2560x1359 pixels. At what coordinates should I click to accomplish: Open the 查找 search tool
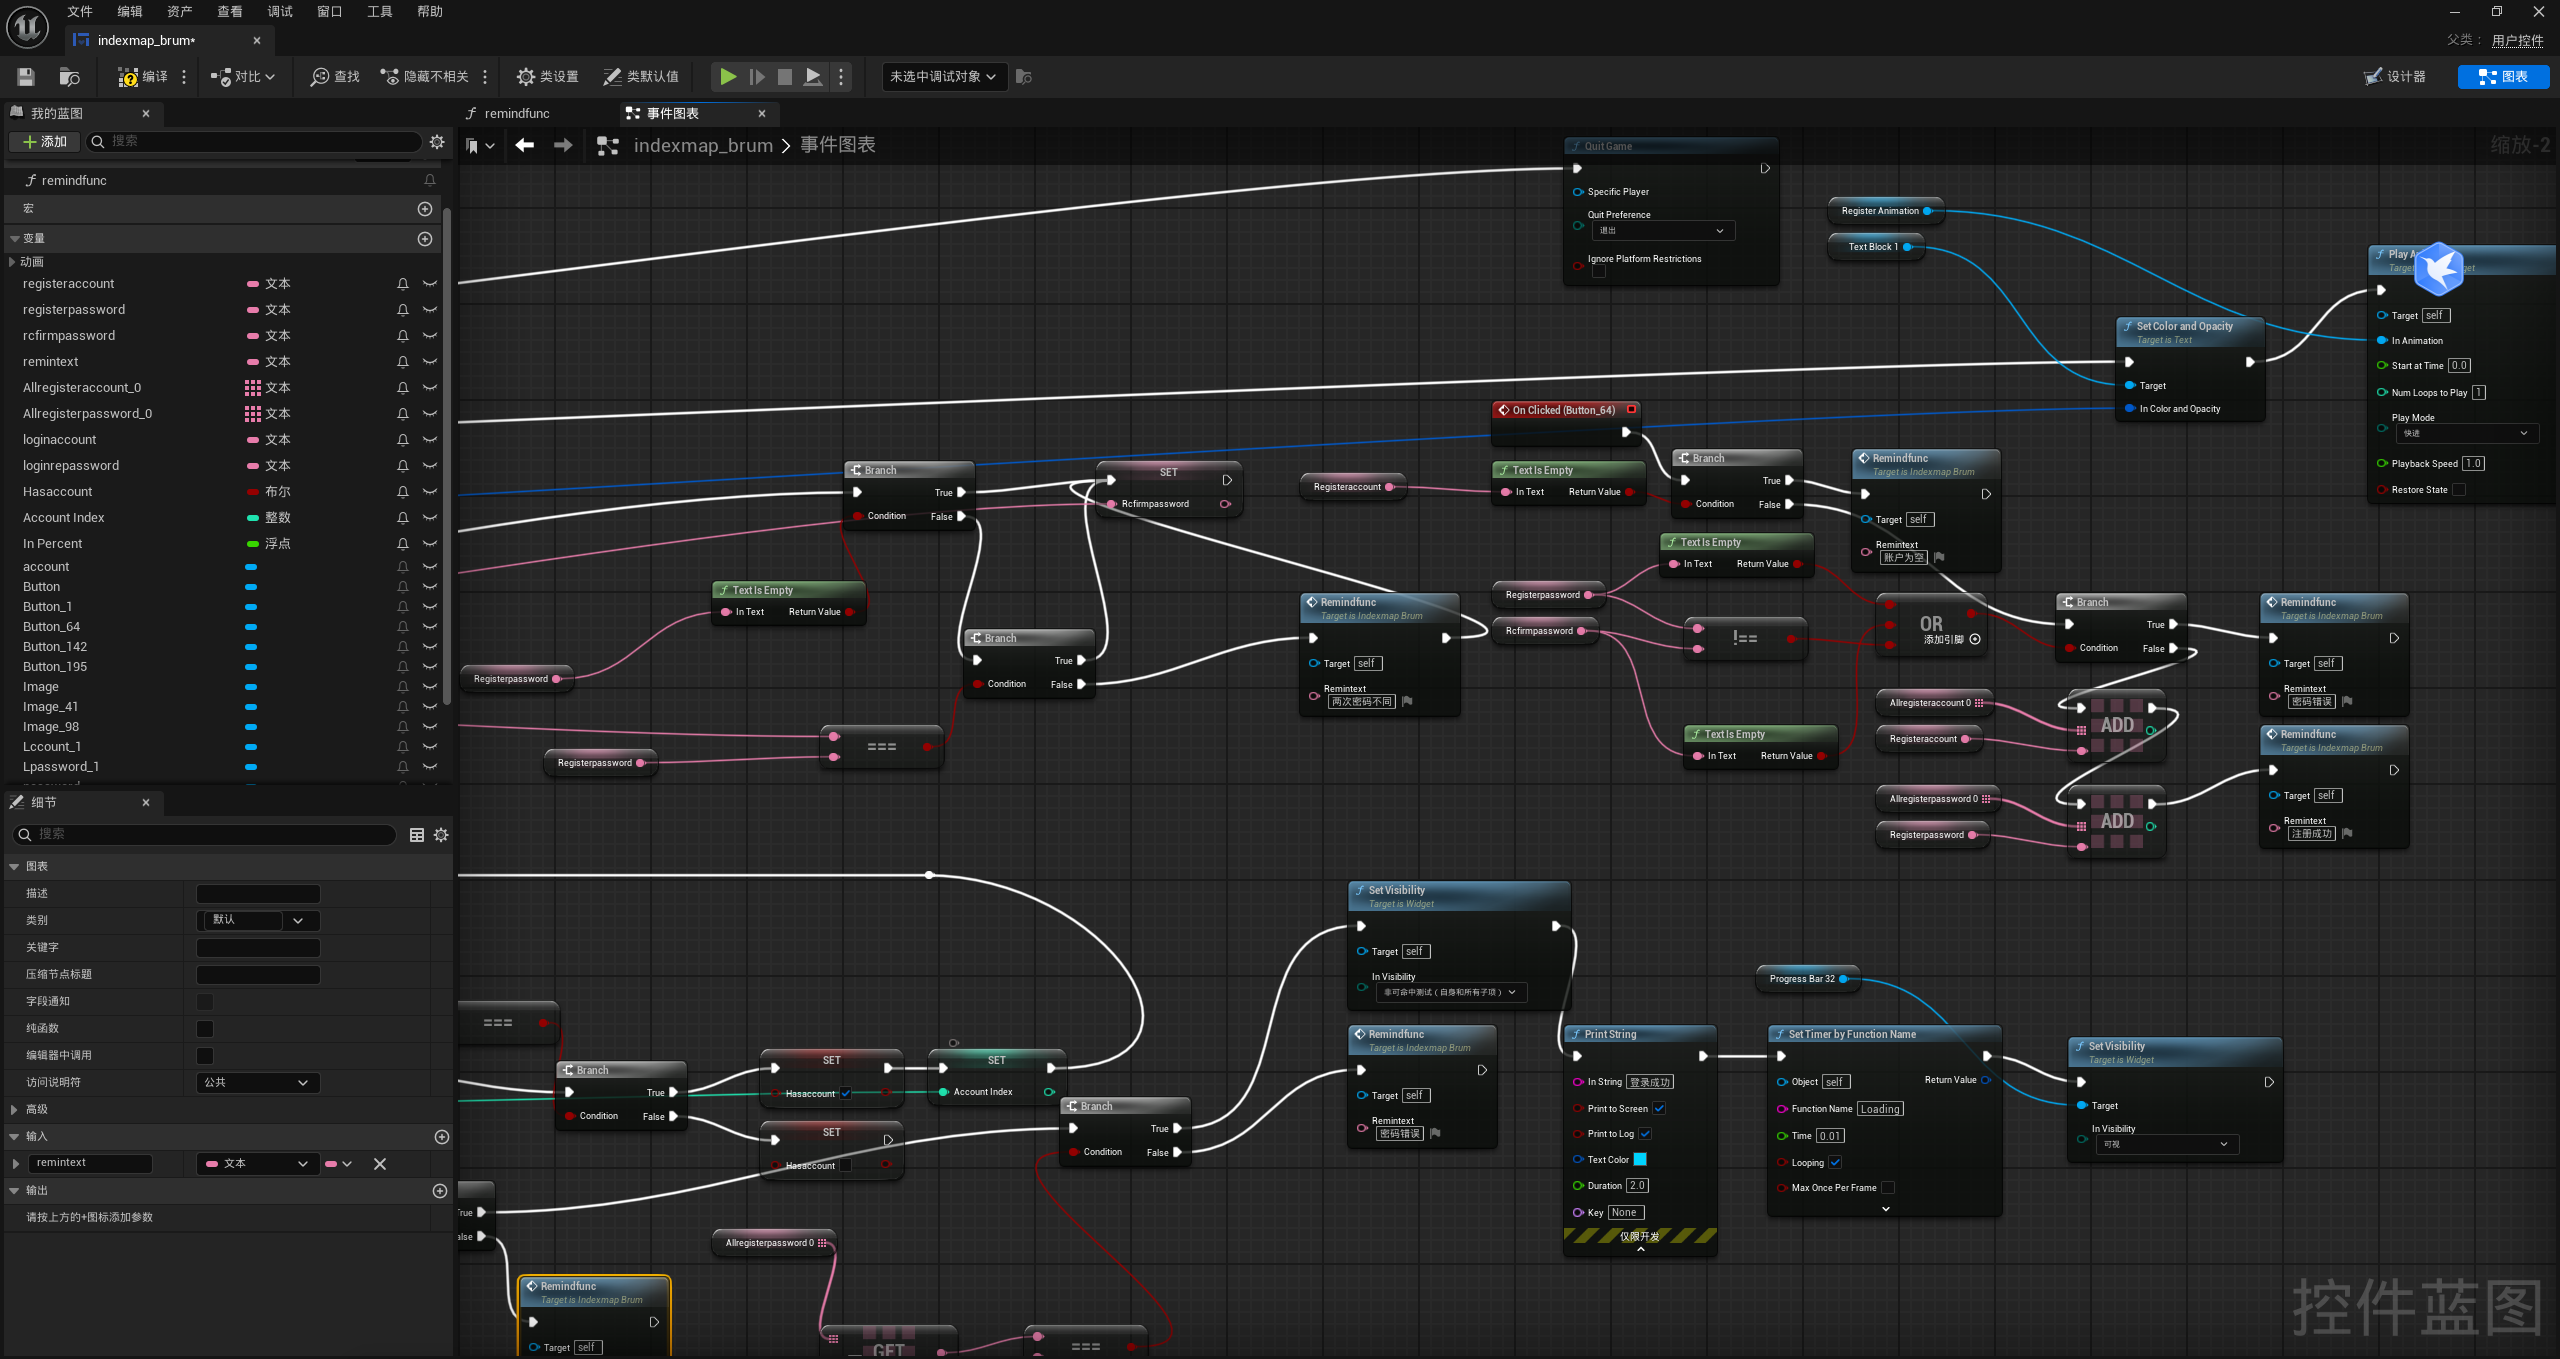pyautogui.click(x=335, y=77)
